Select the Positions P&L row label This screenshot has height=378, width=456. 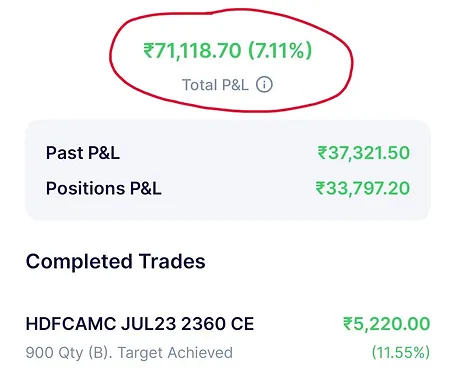[x=104, y=188]
